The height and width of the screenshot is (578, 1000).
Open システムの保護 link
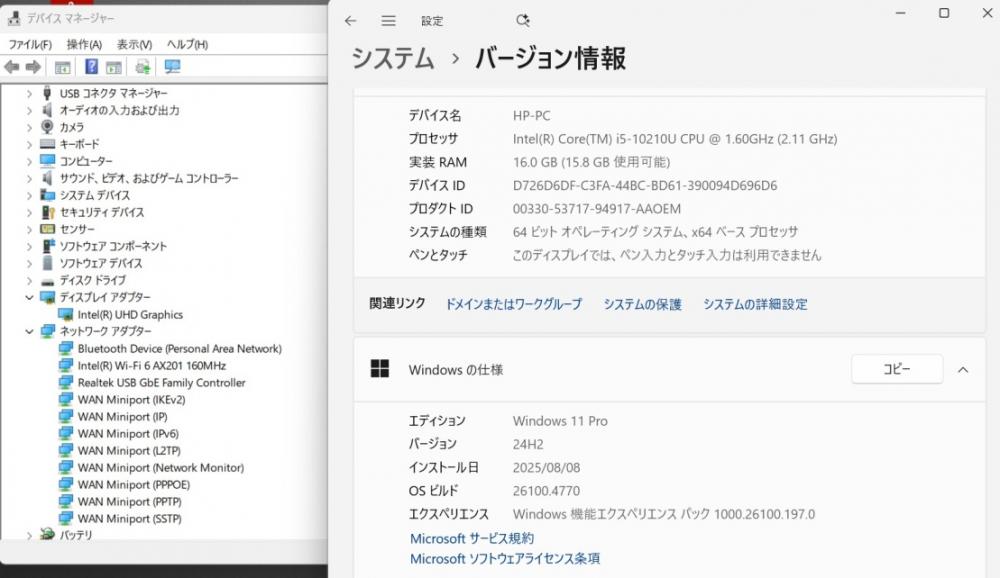(x=642, y=304)
